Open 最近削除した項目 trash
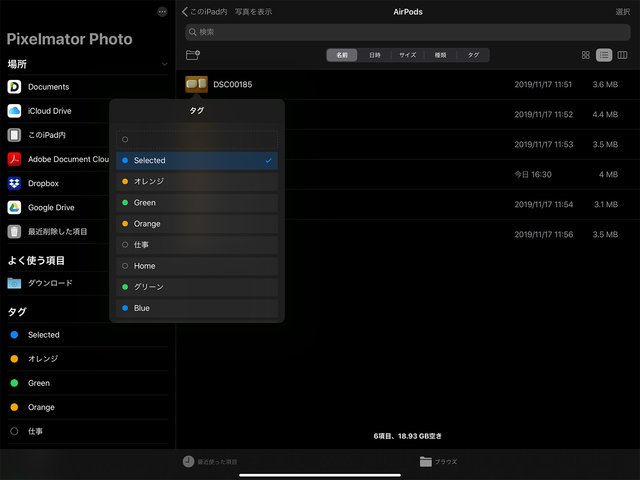Screen dimensions: 640x480 point(57,231)
